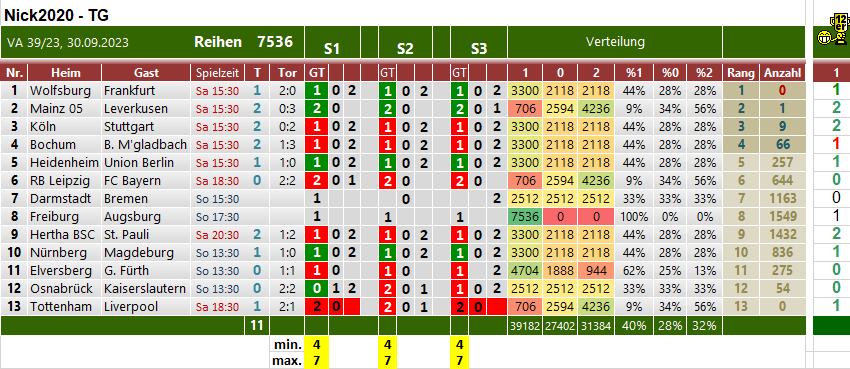
Task: Select the green 7536 distribution cell for Freiburg
Action: tap(525, 217)
